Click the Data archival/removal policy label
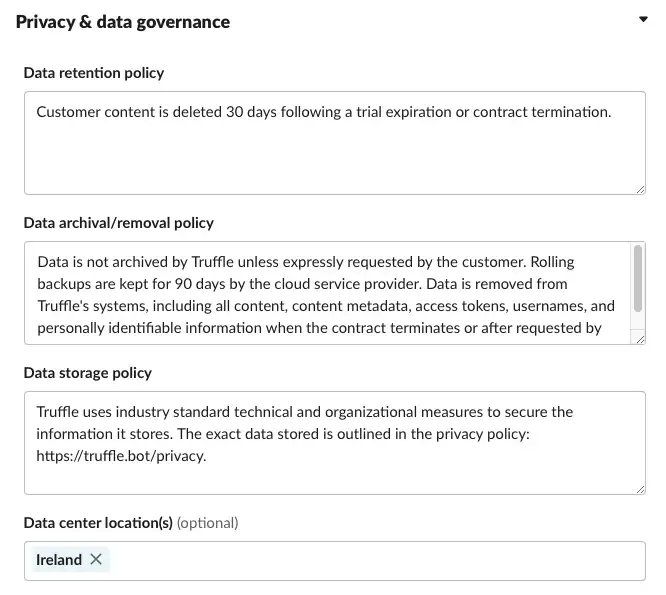Image resolution: width=666 pixels, height=595 pixels. coord(119,223)
